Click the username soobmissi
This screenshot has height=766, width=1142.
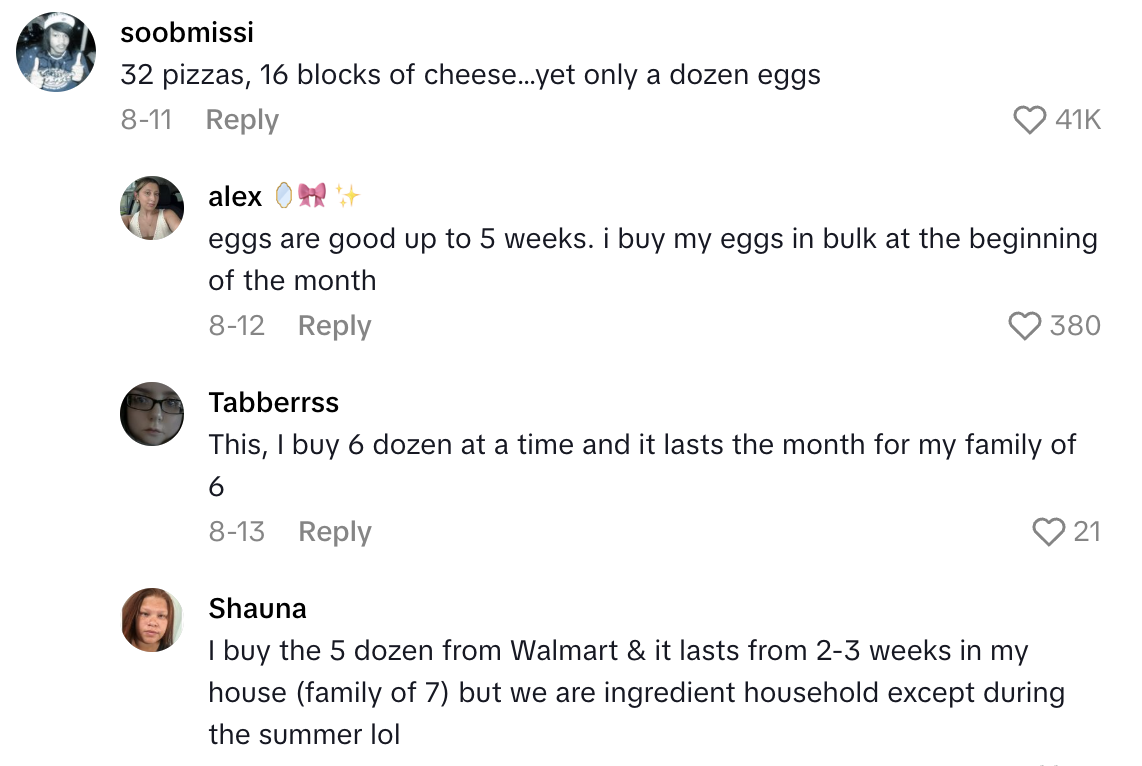click(x=186, y=32)
